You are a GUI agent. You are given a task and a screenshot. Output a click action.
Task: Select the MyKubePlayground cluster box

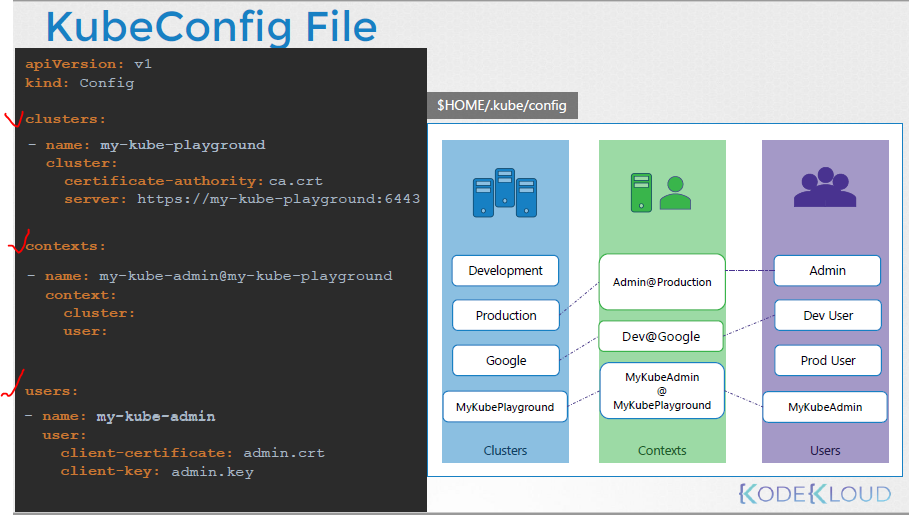505,407
